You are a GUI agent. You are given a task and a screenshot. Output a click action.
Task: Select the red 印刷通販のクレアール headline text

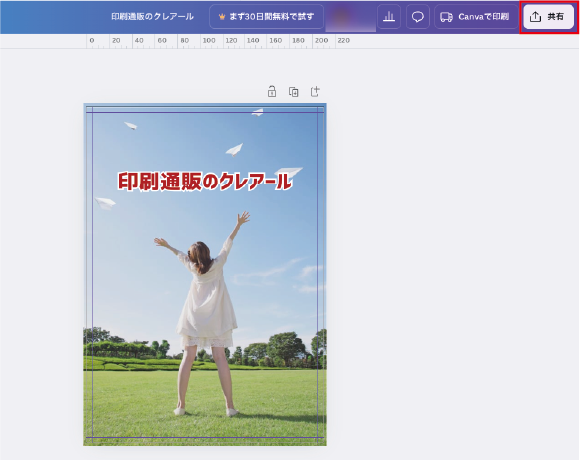(x=205, y=181)
